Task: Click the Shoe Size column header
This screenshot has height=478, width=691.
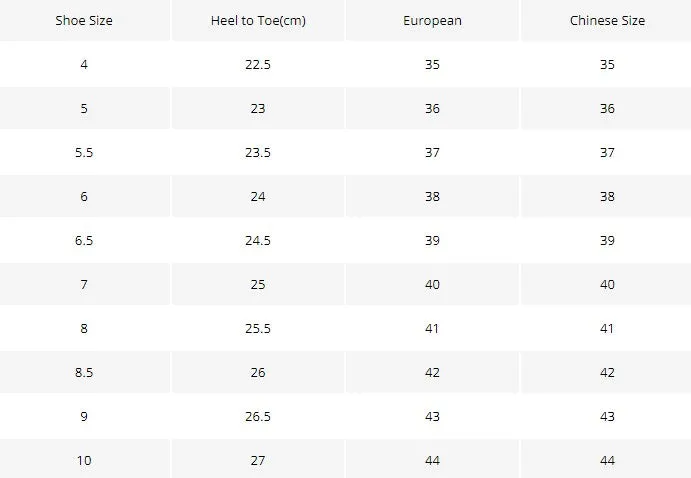Action: point(84,21)
